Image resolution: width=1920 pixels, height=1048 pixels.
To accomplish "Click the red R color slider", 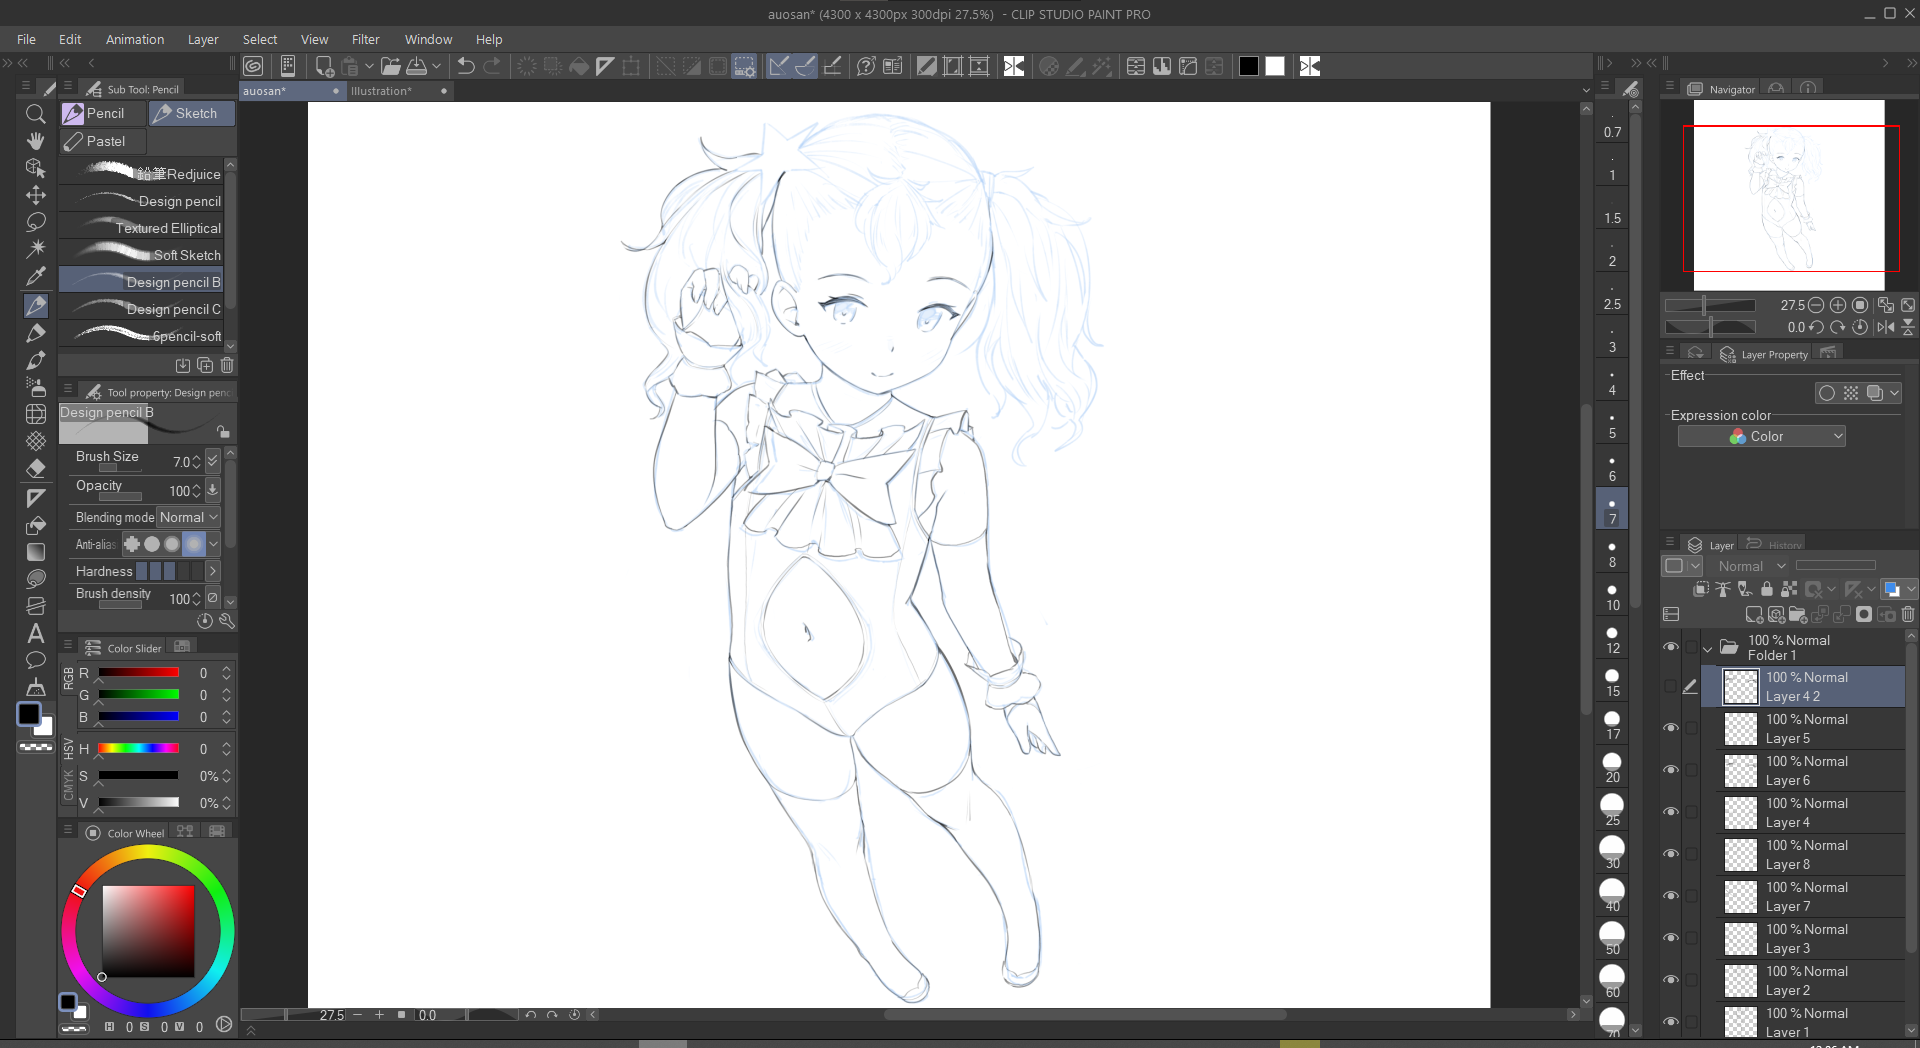I will coord(138,673).
